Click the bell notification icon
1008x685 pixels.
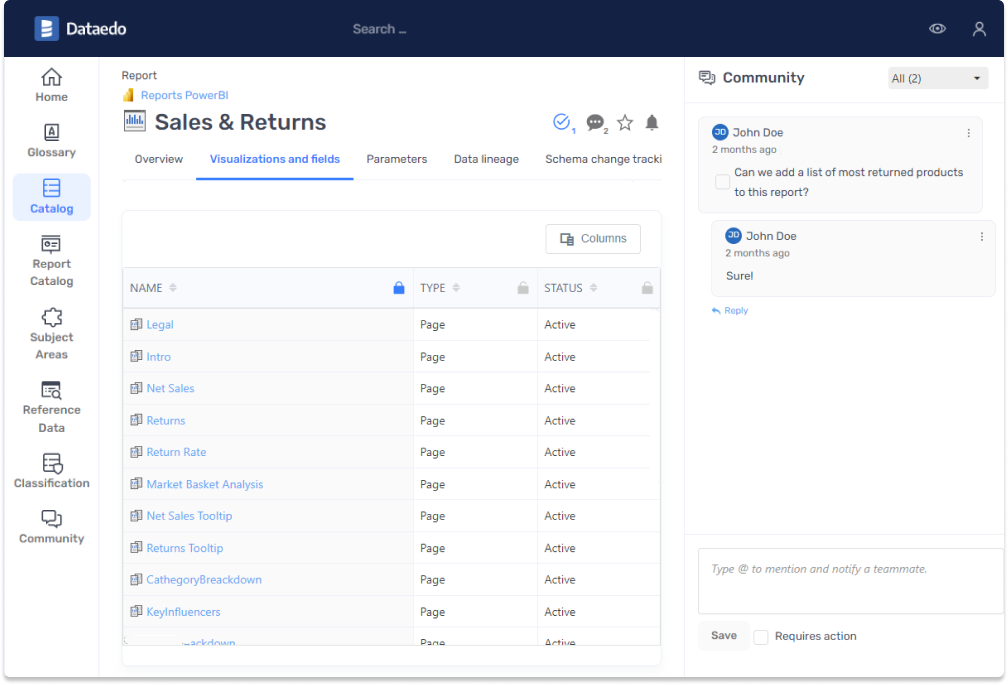coord(652,123)
